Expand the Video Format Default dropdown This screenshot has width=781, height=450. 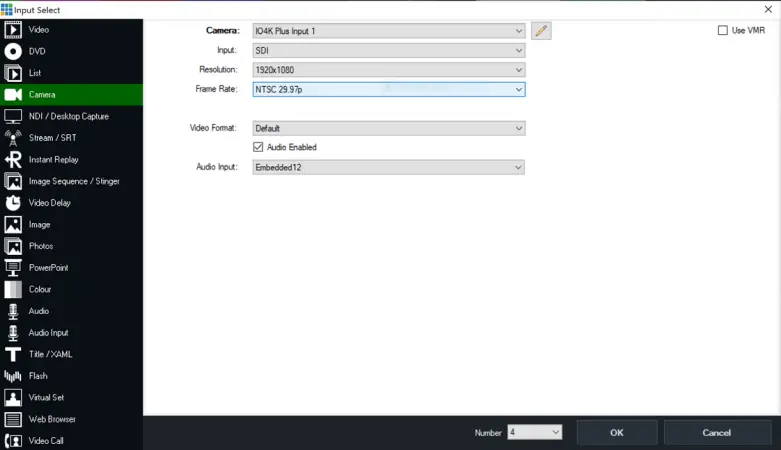tap(389, 128)
